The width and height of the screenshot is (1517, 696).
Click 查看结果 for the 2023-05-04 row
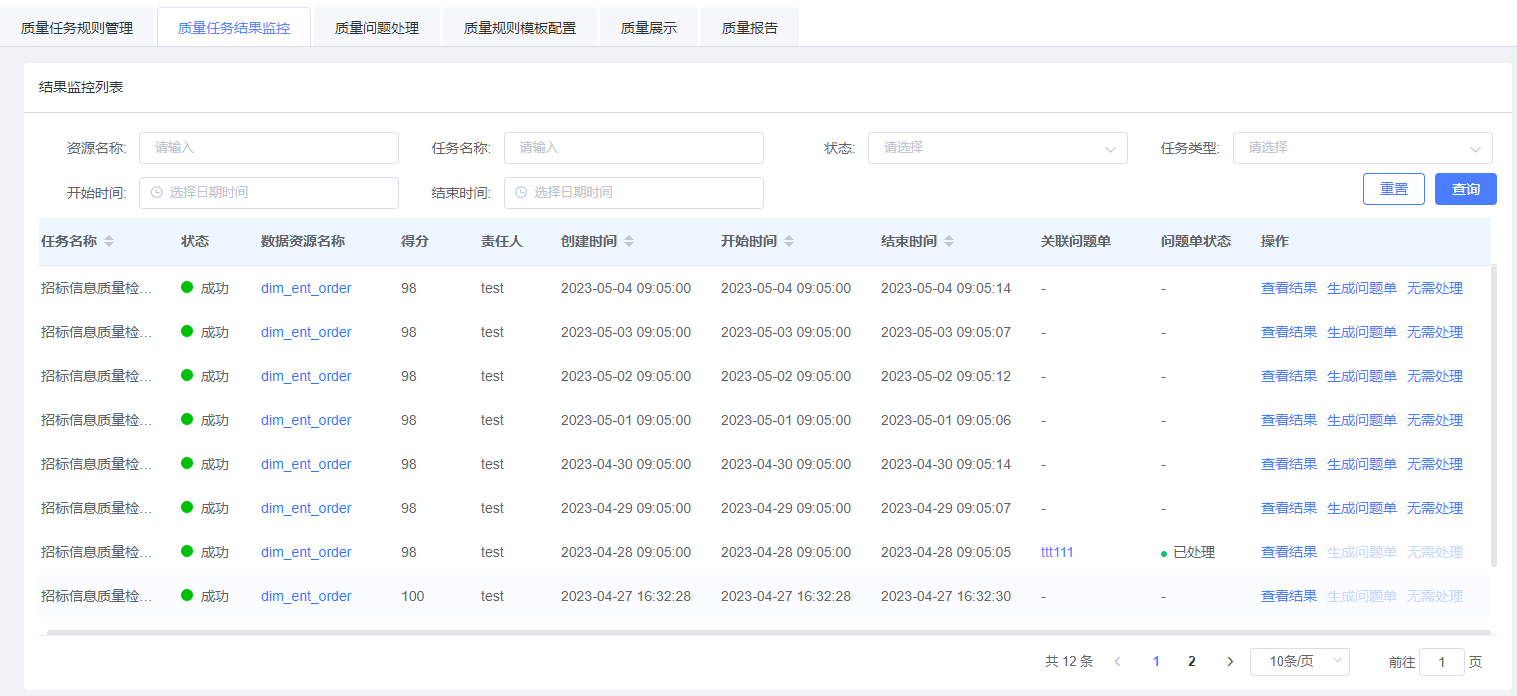pos(1289,288)
